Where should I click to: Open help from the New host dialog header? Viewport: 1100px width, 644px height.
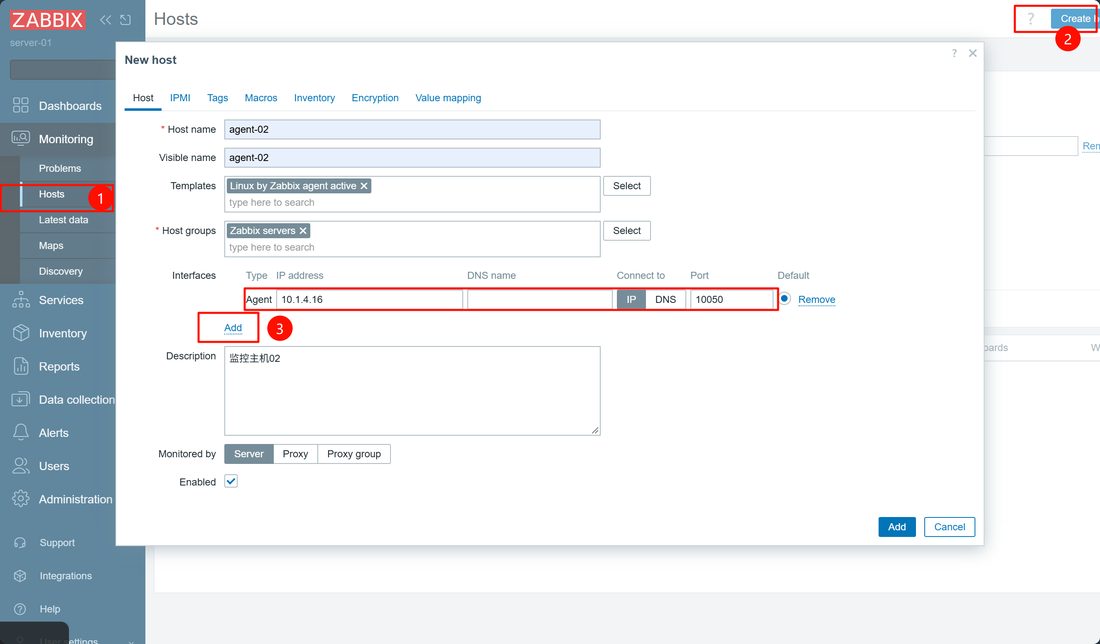coord(954,53)
